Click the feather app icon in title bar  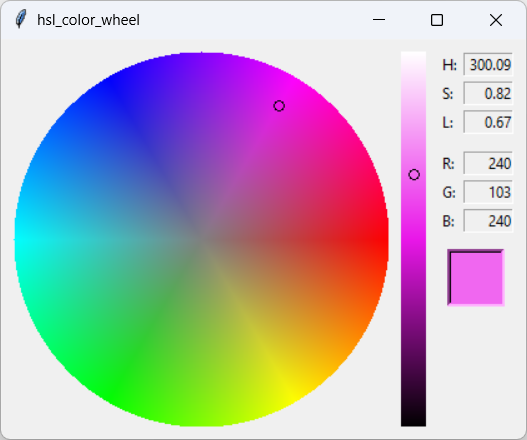tap(21, 19)
